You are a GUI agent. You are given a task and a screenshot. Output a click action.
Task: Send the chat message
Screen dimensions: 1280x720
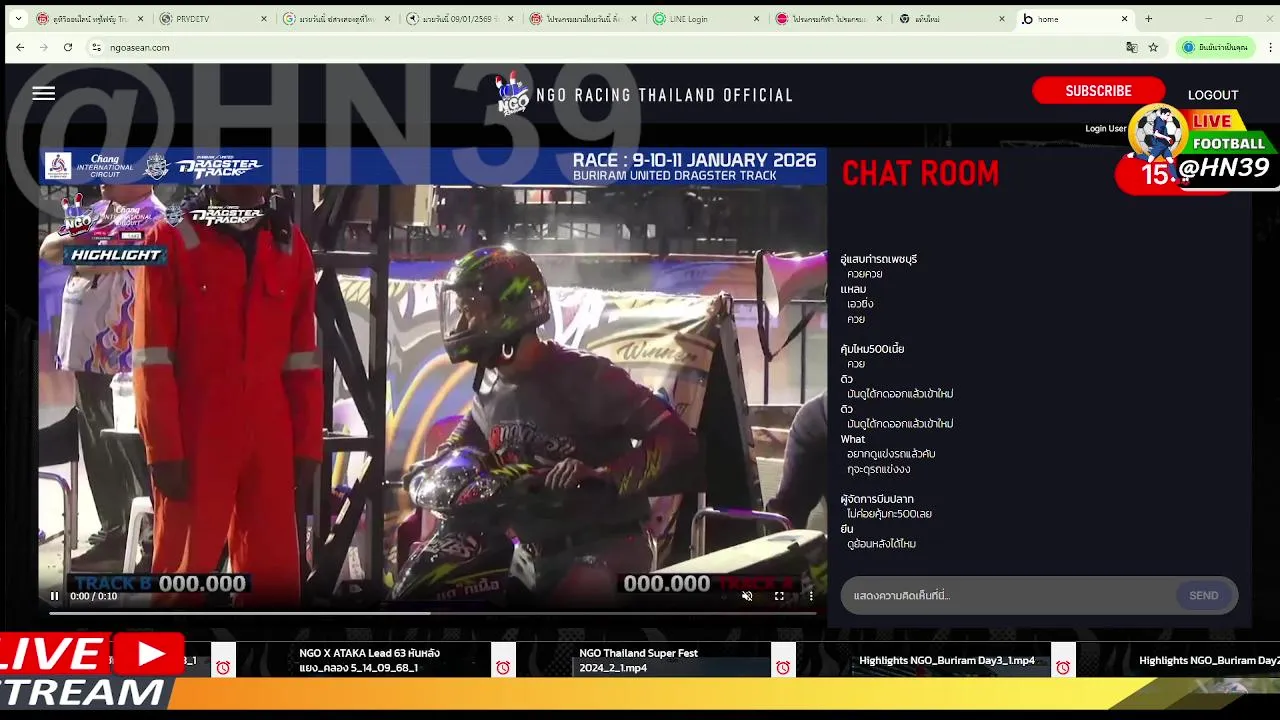(1204, 595)
